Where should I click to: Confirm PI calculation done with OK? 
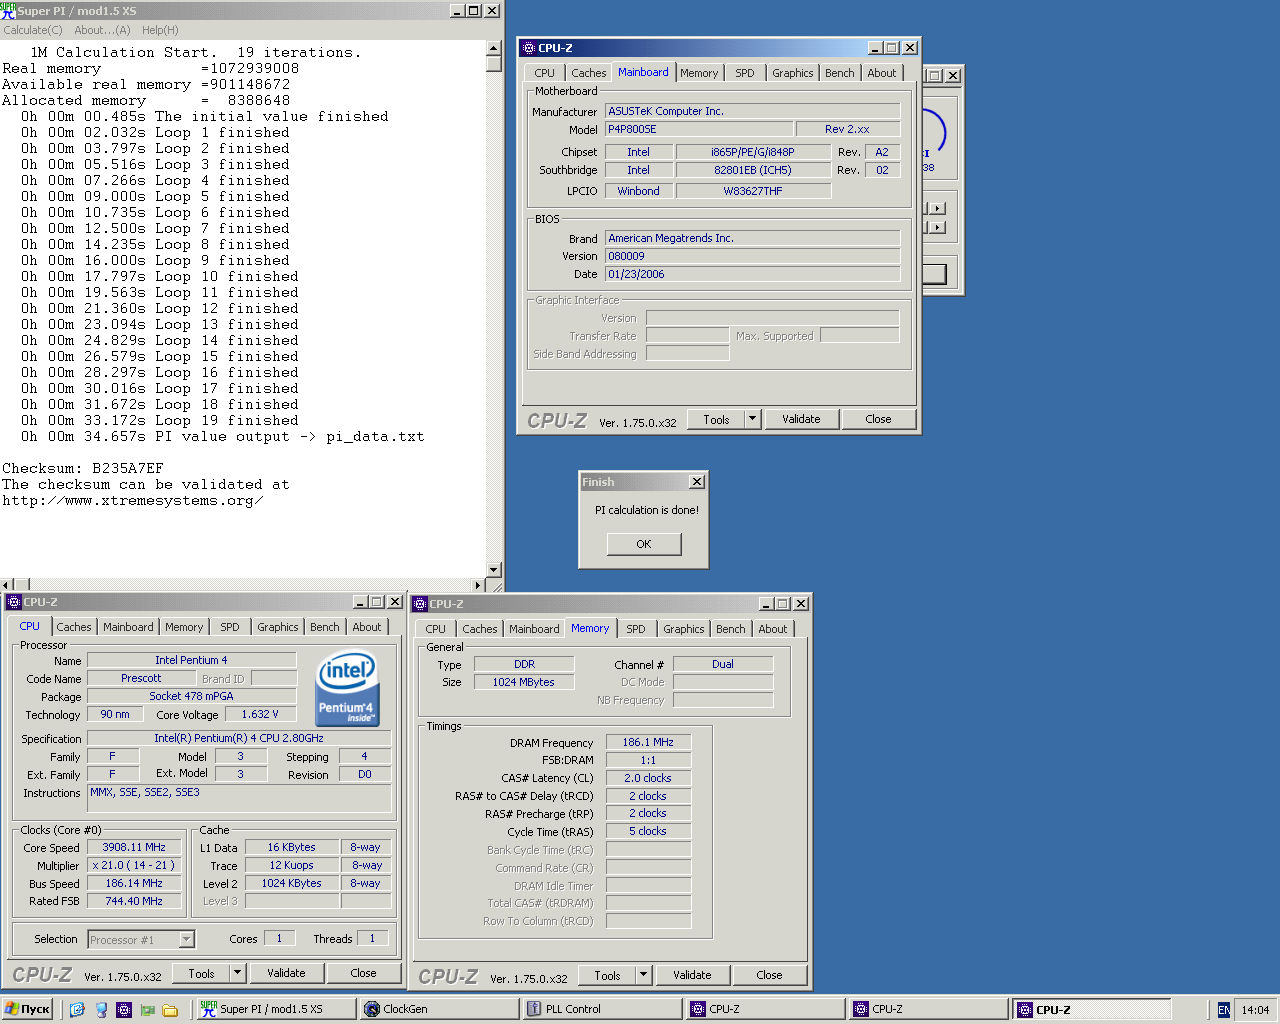644,544
